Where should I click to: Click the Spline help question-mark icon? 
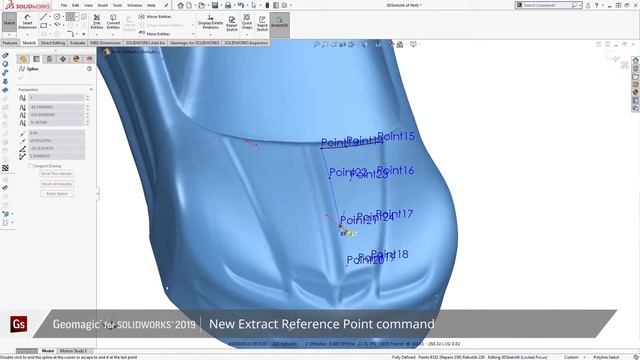pyautogui.click(x=89, y=69)
